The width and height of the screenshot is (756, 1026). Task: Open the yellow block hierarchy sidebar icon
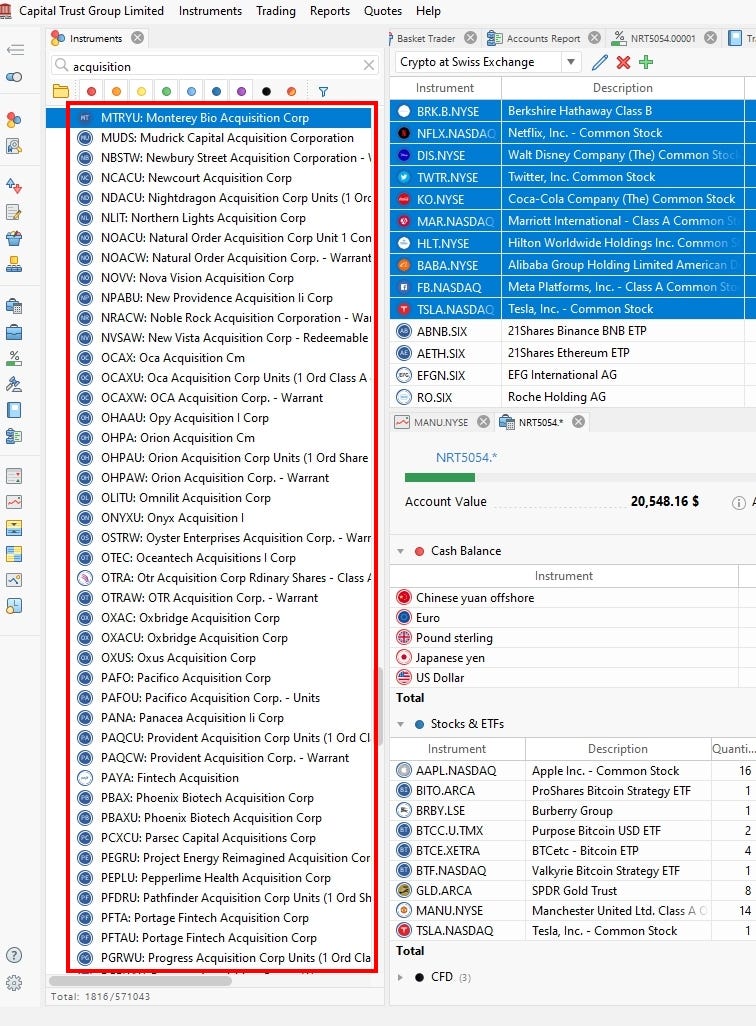(14, 264)
